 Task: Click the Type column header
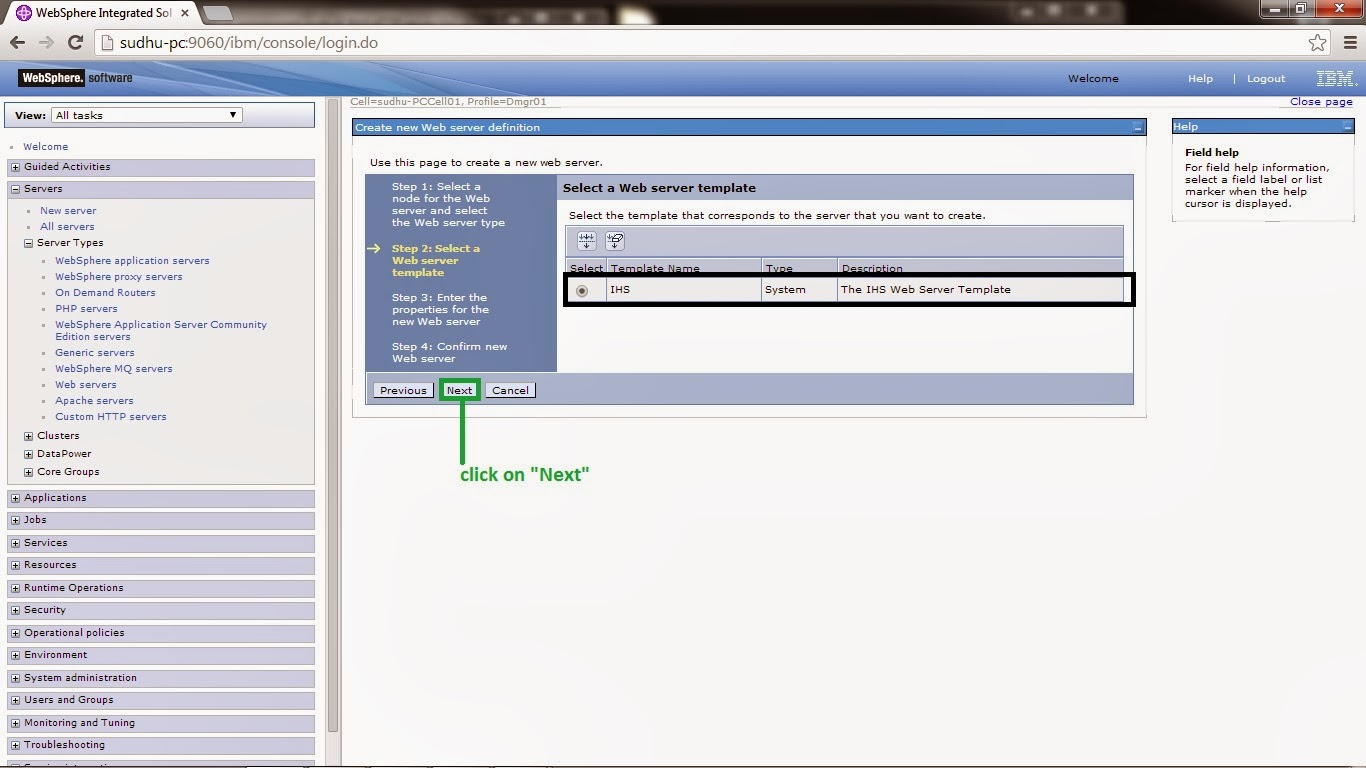778,268
